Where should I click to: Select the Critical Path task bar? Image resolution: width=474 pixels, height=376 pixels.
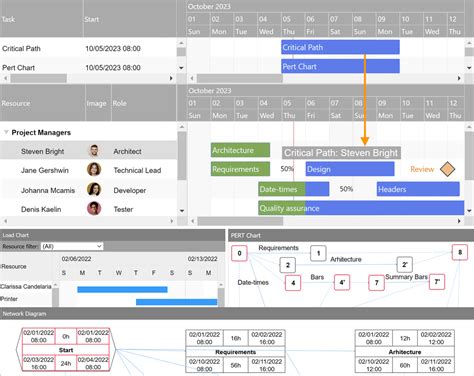[340, 47]
